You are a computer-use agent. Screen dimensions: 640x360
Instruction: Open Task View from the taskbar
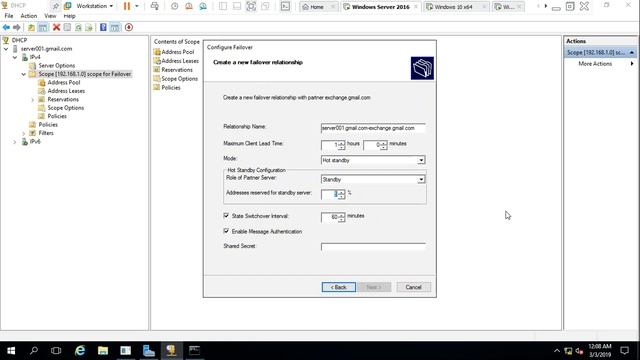(x=56, y=351)
